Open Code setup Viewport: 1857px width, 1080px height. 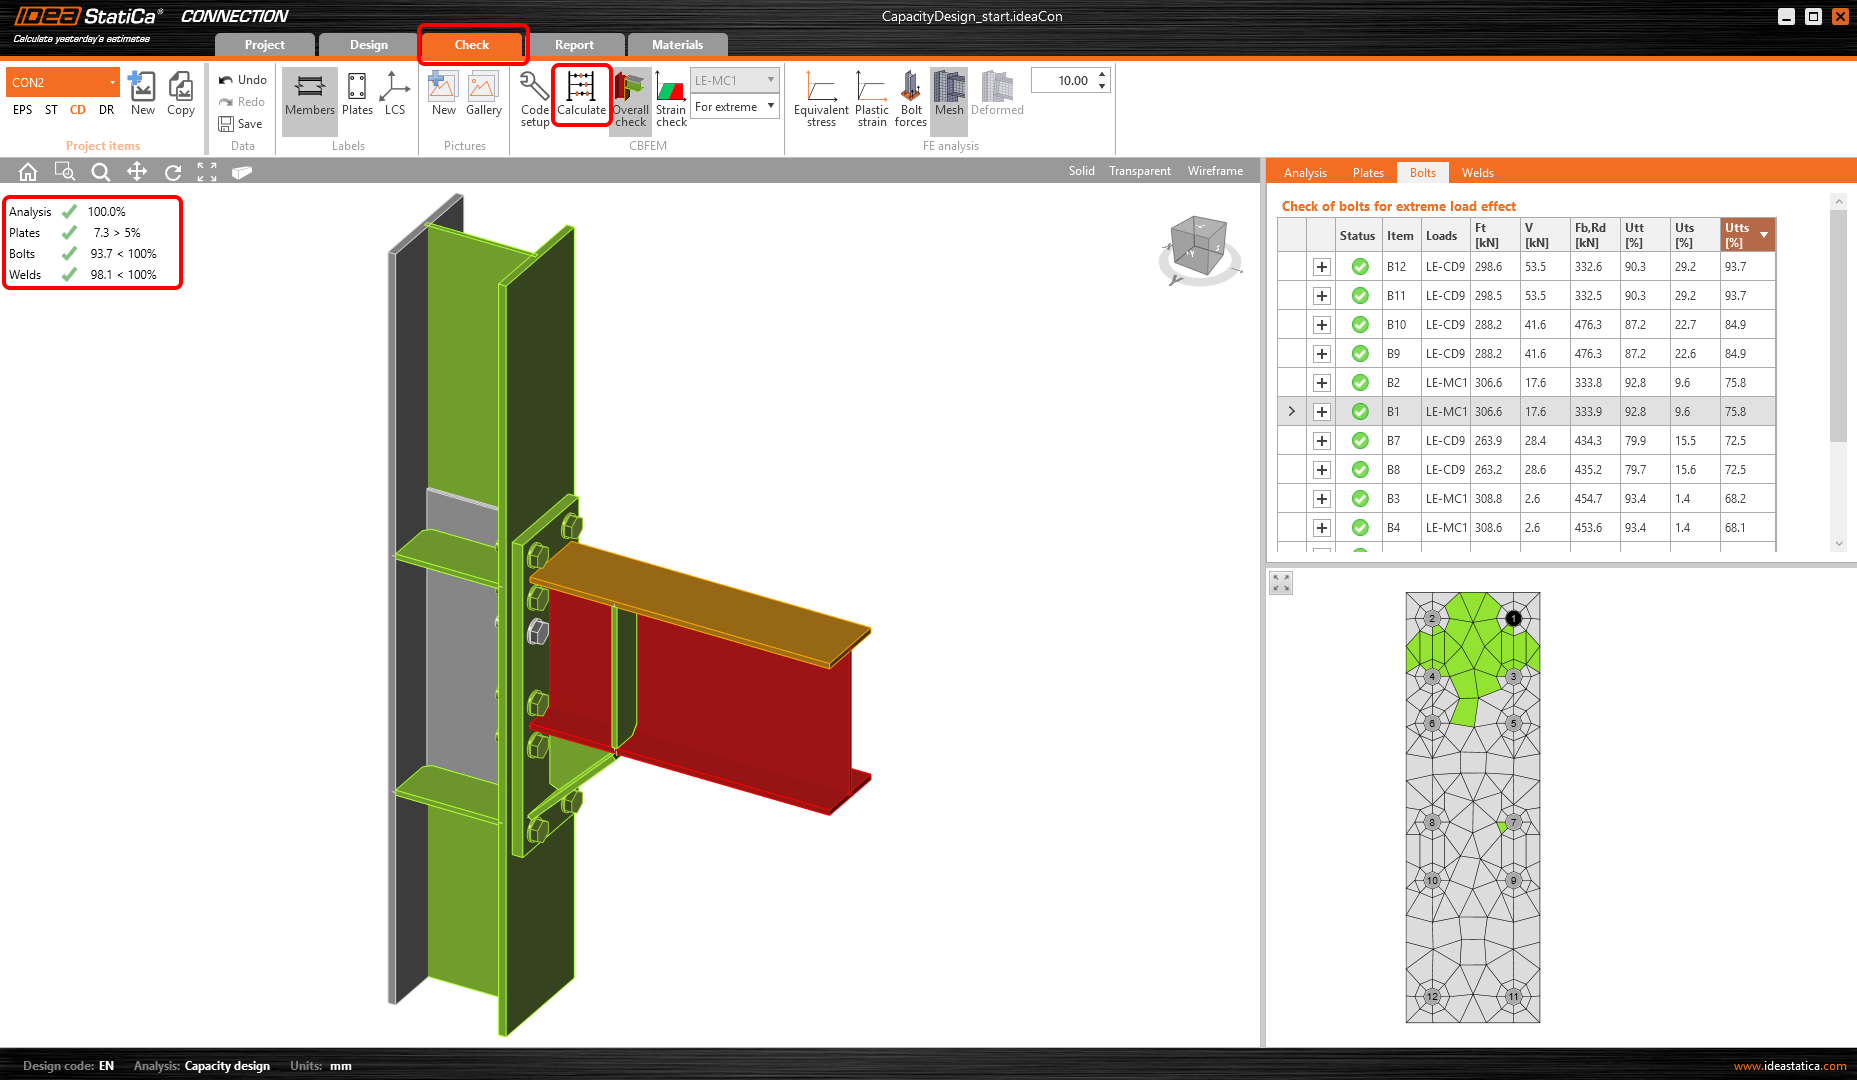click(535, 99)
